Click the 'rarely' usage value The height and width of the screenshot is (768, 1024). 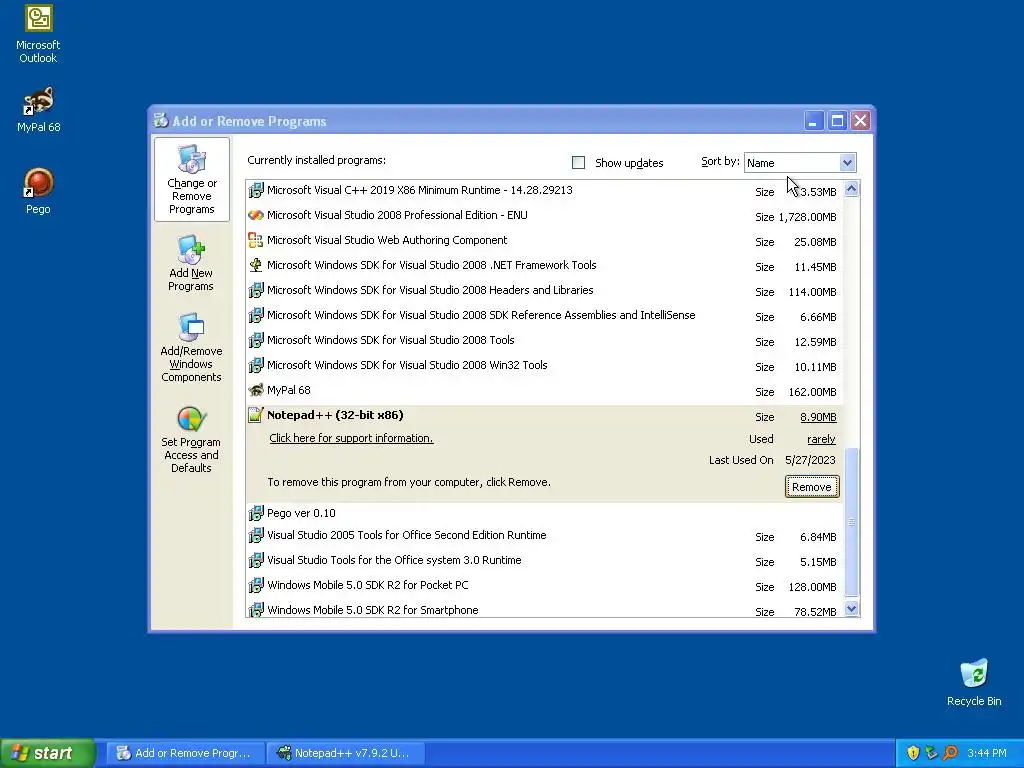[x=821, y=440]
